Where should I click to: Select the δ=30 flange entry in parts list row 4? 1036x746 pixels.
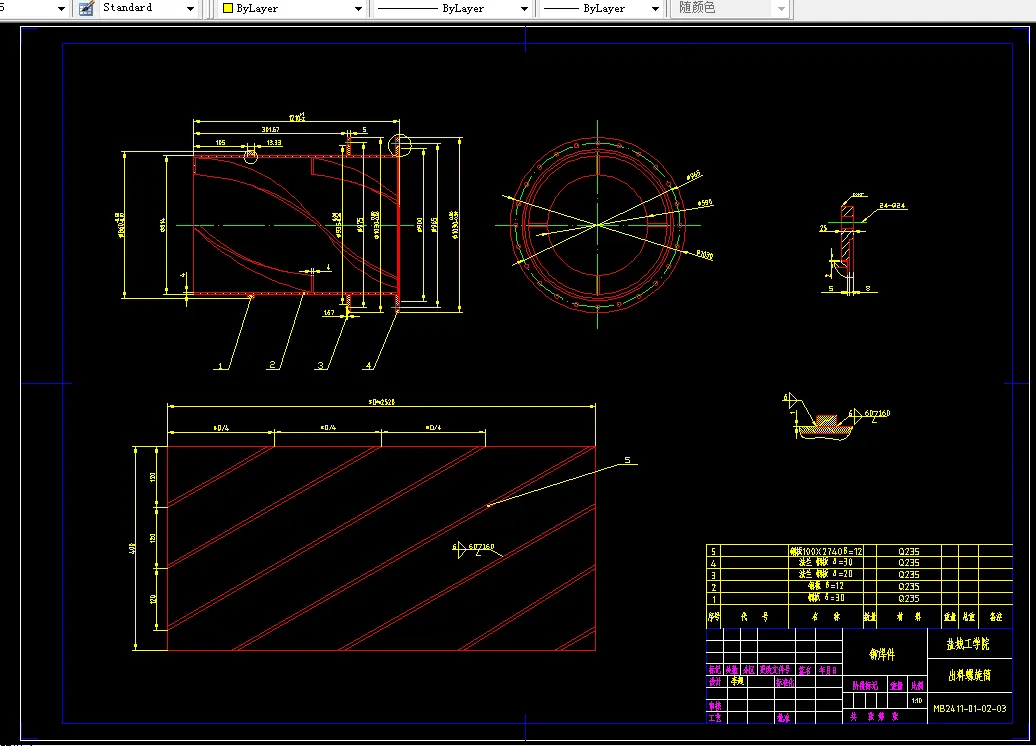[825, 562]
